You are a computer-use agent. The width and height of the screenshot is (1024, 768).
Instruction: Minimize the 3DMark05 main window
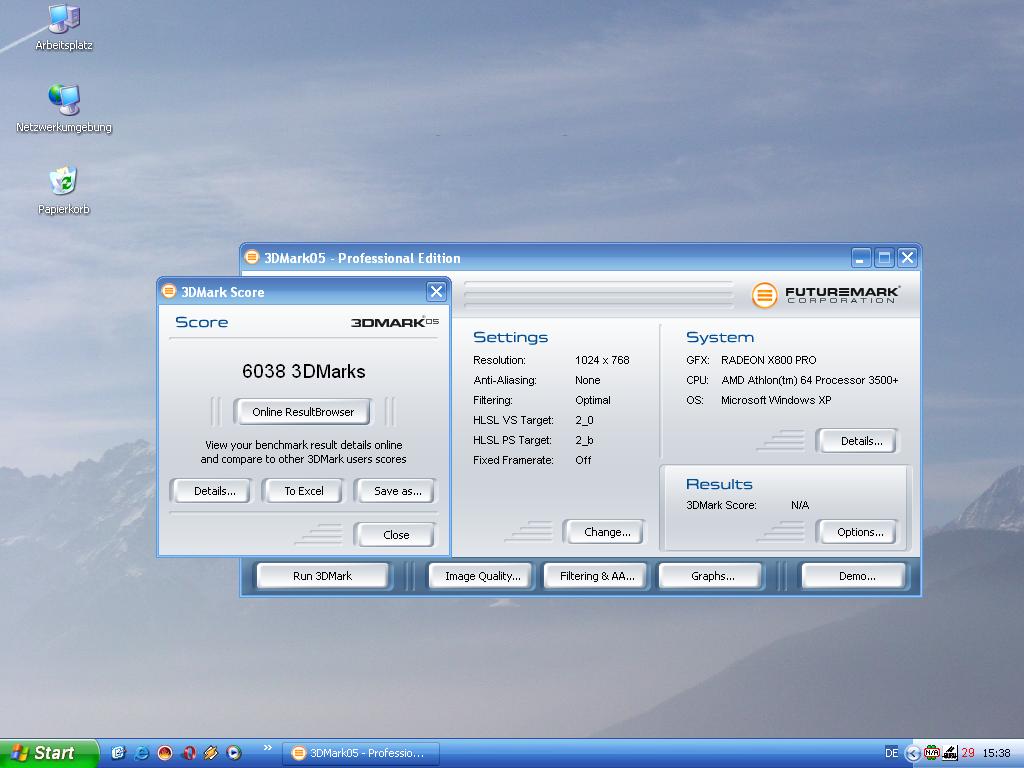click(x=861, y=258)
